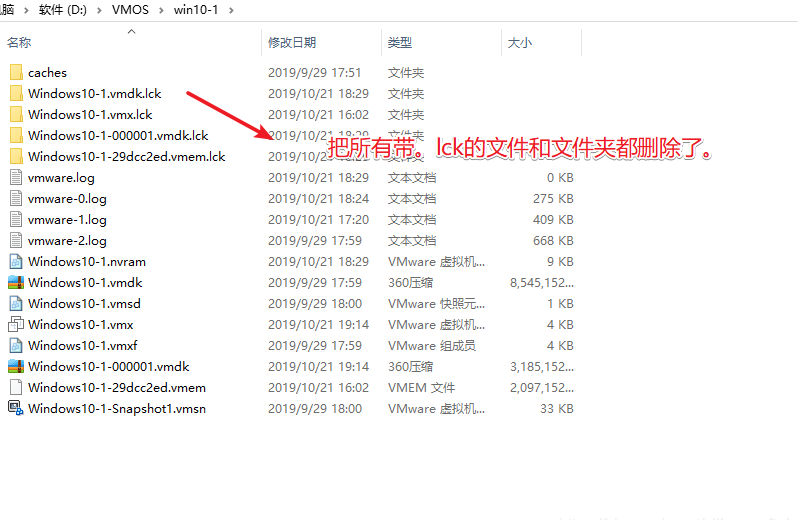Click the 668 KB size value

click(553, 240)
